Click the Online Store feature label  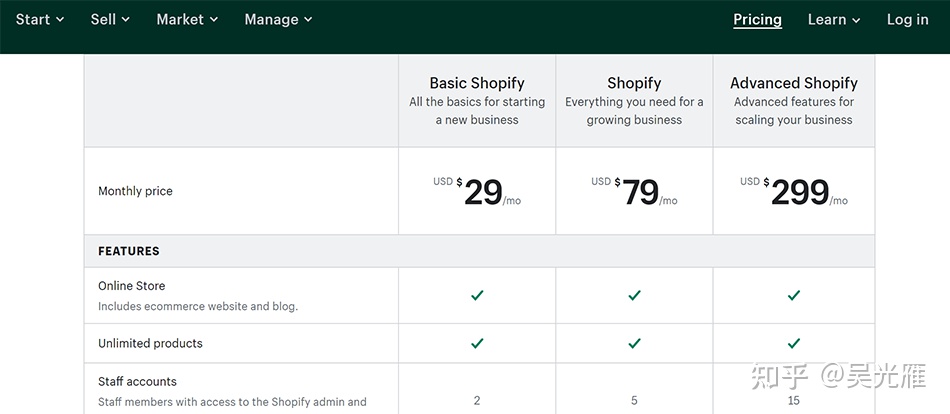[131, 285]
